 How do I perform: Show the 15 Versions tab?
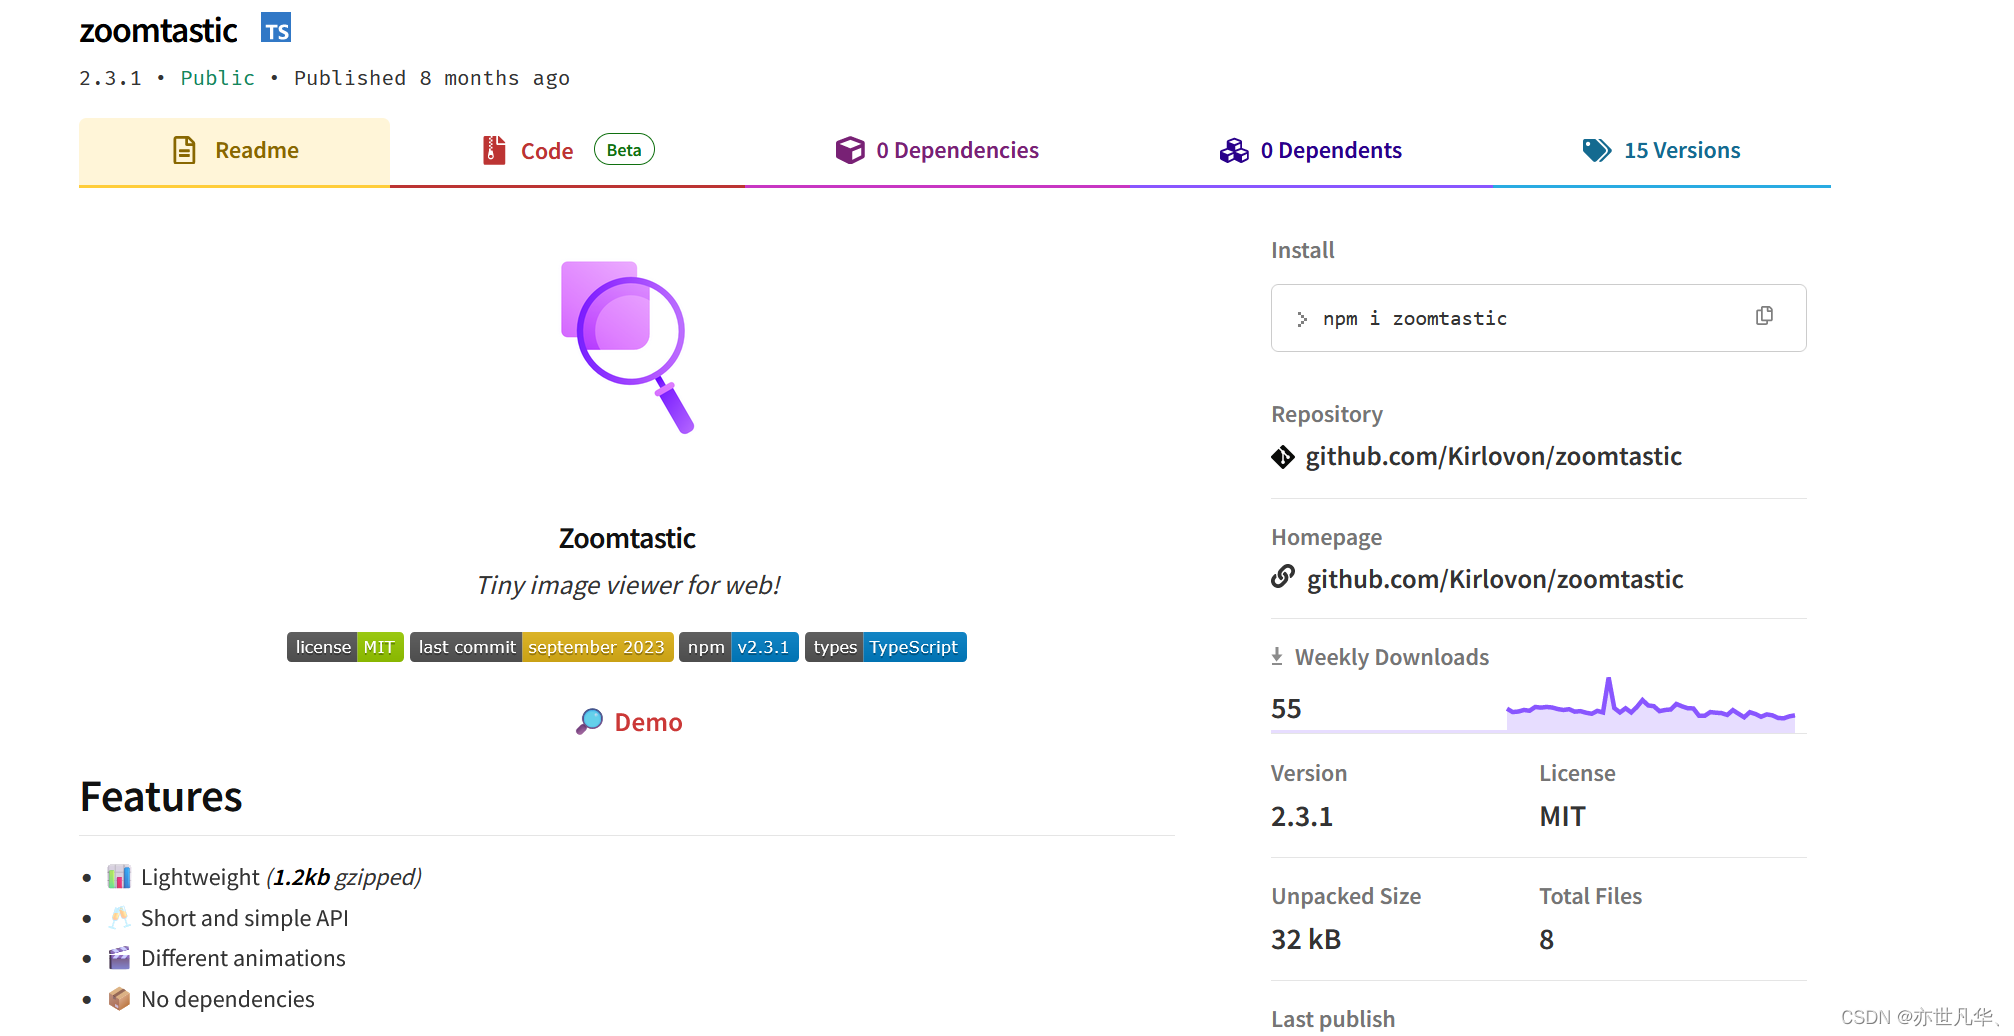click(1661, 151)
